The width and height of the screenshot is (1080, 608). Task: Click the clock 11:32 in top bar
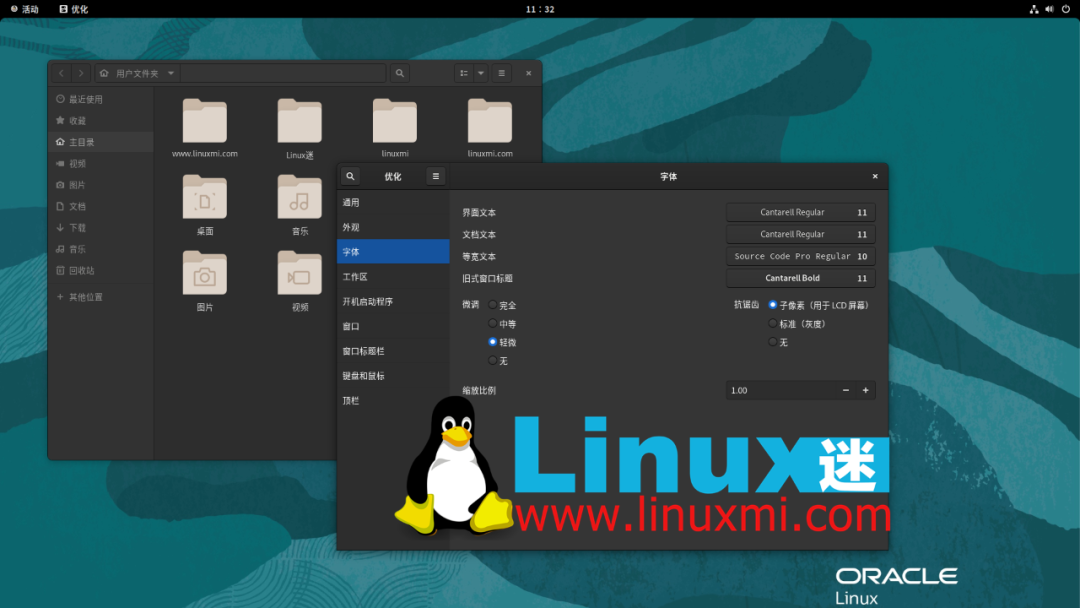click(x=540, y=9)
